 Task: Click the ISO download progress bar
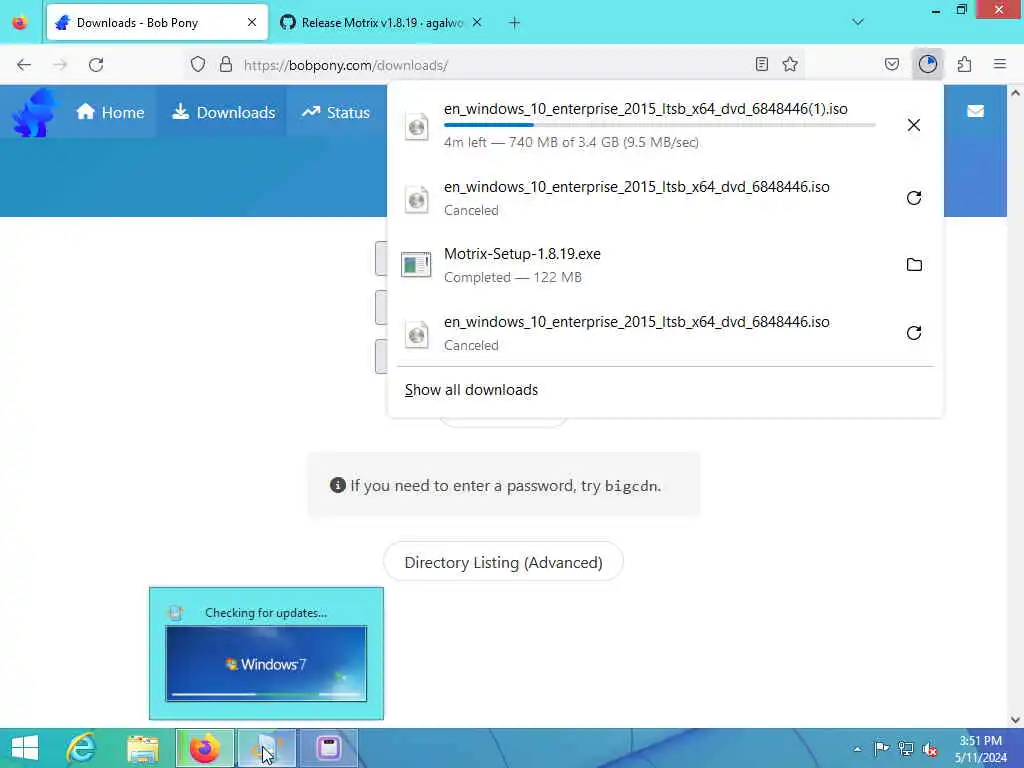[x=660, y=125]
